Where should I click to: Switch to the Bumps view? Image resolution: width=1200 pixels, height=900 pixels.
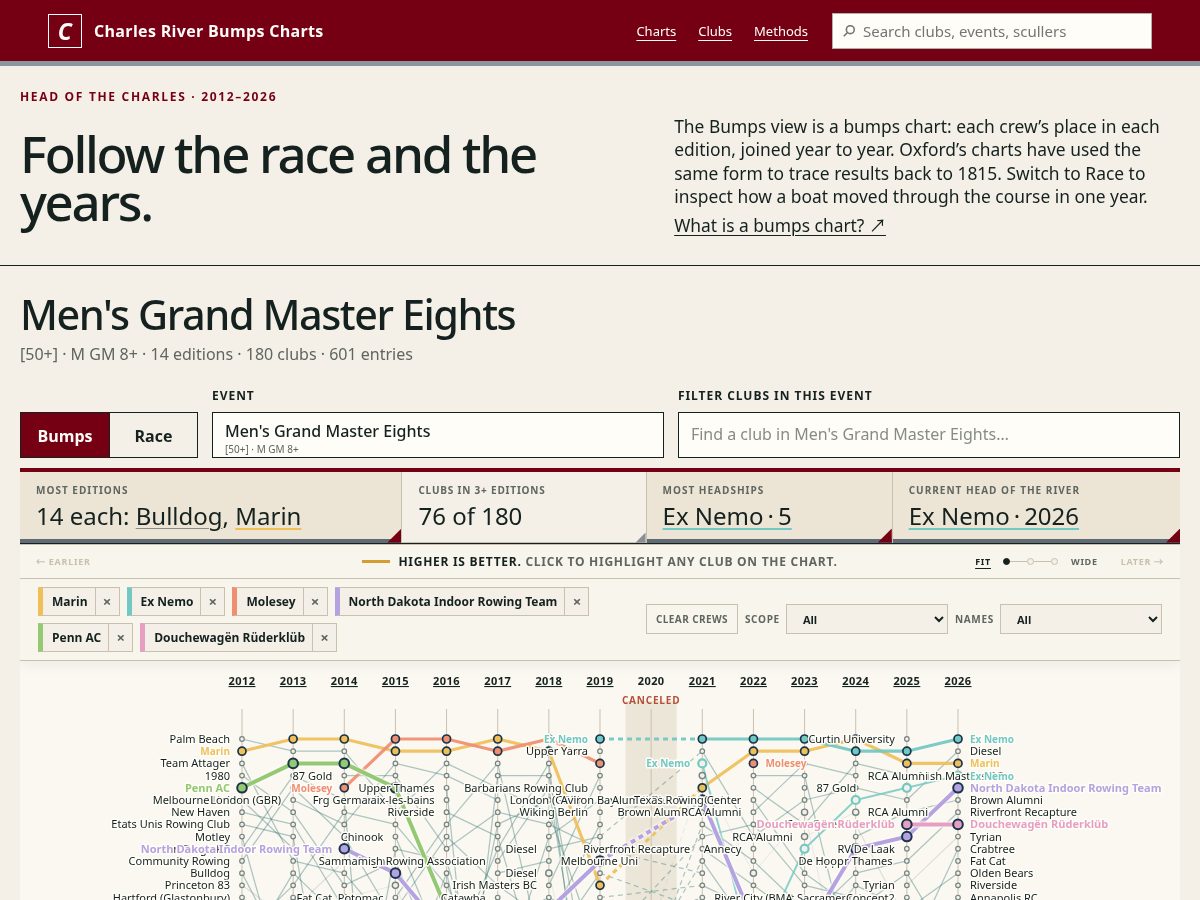tap(65, 436)
